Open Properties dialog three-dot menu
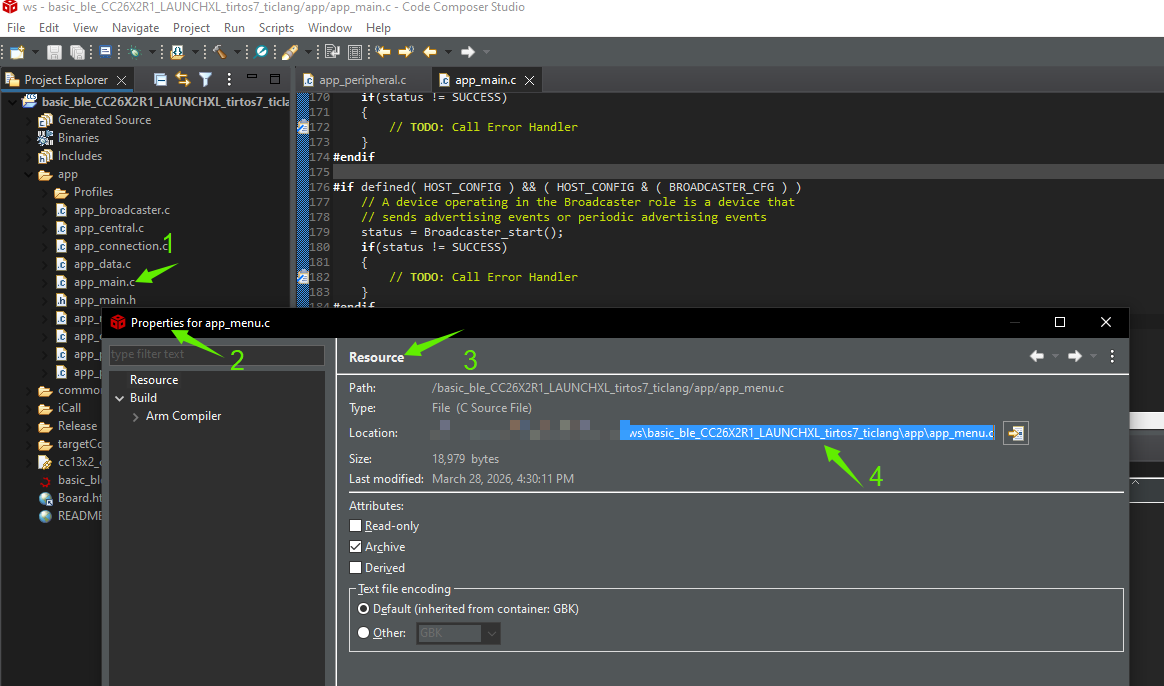Viewport: 1164px width, 686px height. [1112, 356]
